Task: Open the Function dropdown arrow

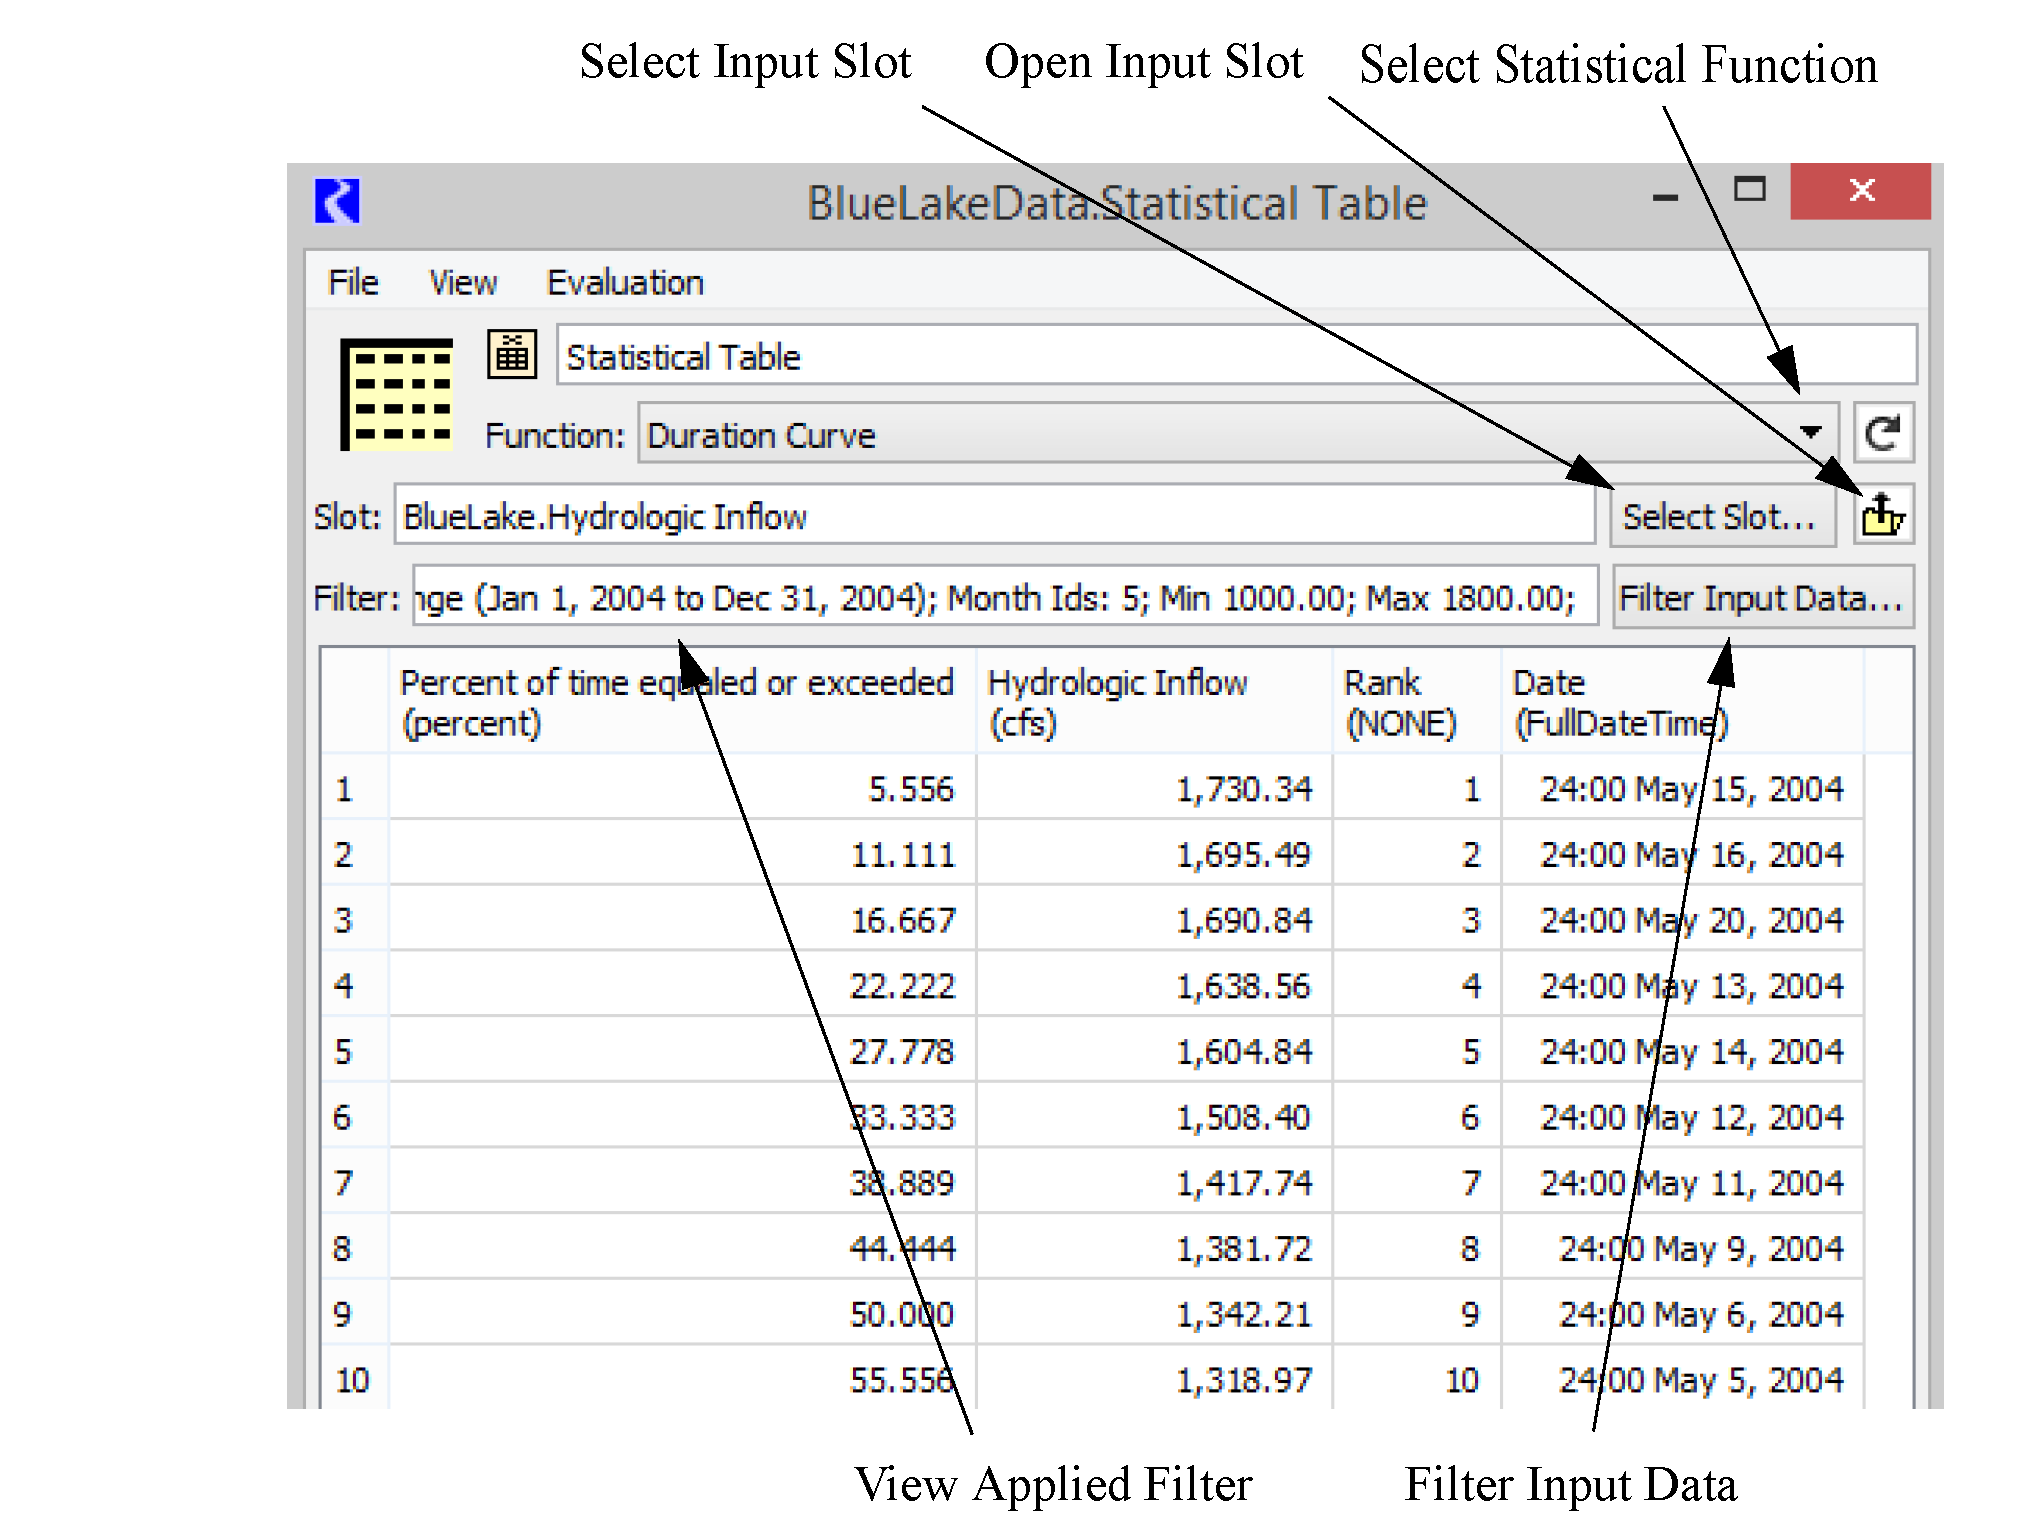Action: point(1810,433)
